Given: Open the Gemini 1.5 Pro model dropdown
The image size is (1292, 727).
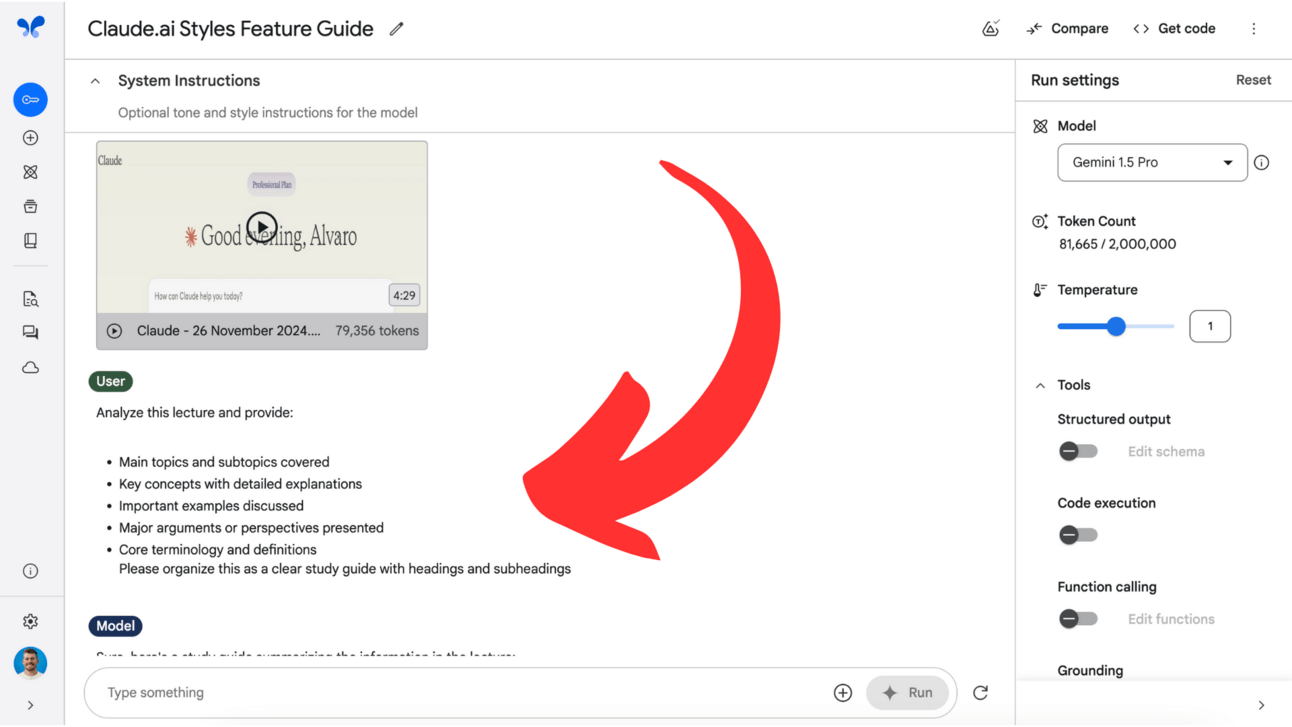Looking at the screenshot, I should pyautogui.click(x=1152, y=163).
